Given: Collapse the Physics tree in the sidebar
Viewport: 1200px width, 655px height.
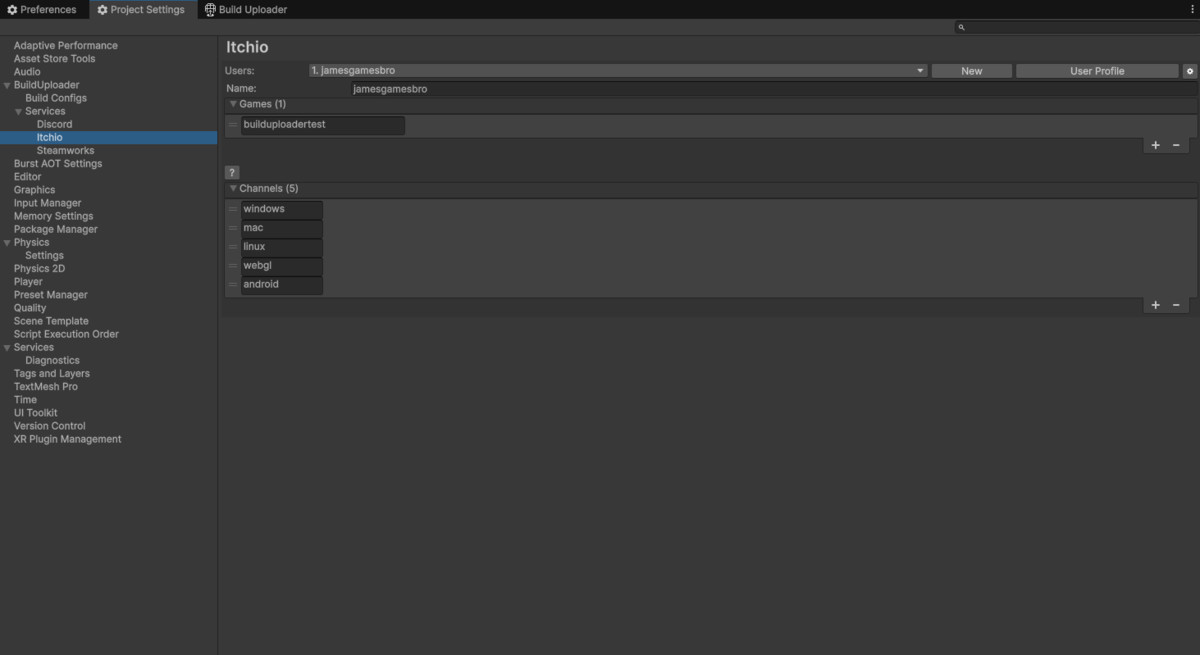Looking at the screenshot, I should (6, 241).
